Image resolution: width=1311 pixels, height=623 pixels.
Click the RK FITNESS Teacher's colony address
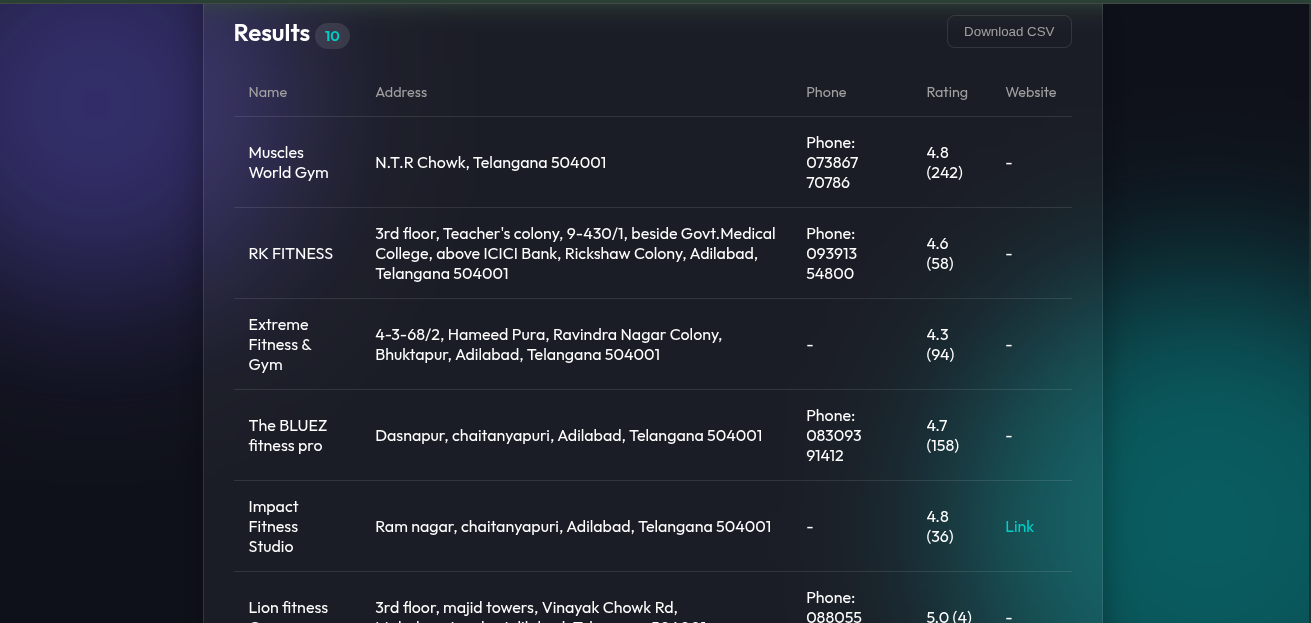point(574,254)
